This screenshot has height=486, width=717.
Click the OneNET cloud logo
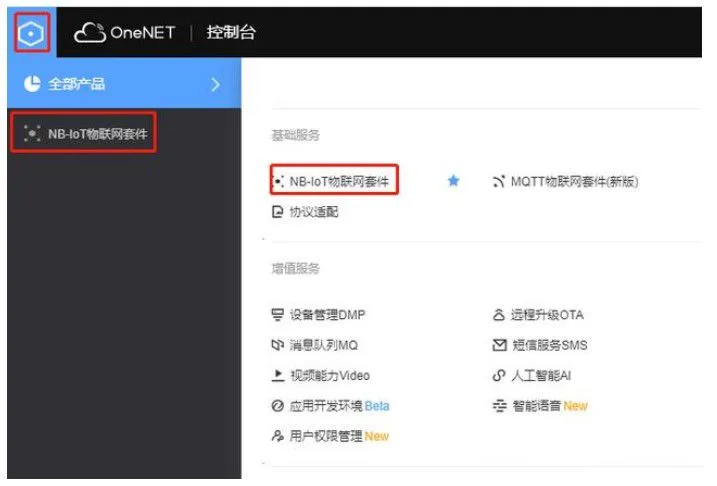(125, 33)
